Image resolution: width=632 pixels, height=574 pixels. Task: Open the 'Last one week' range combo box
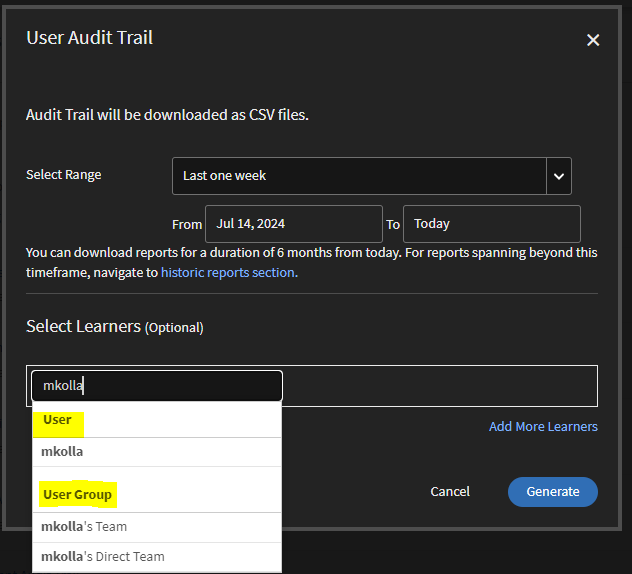pos(359,176)
